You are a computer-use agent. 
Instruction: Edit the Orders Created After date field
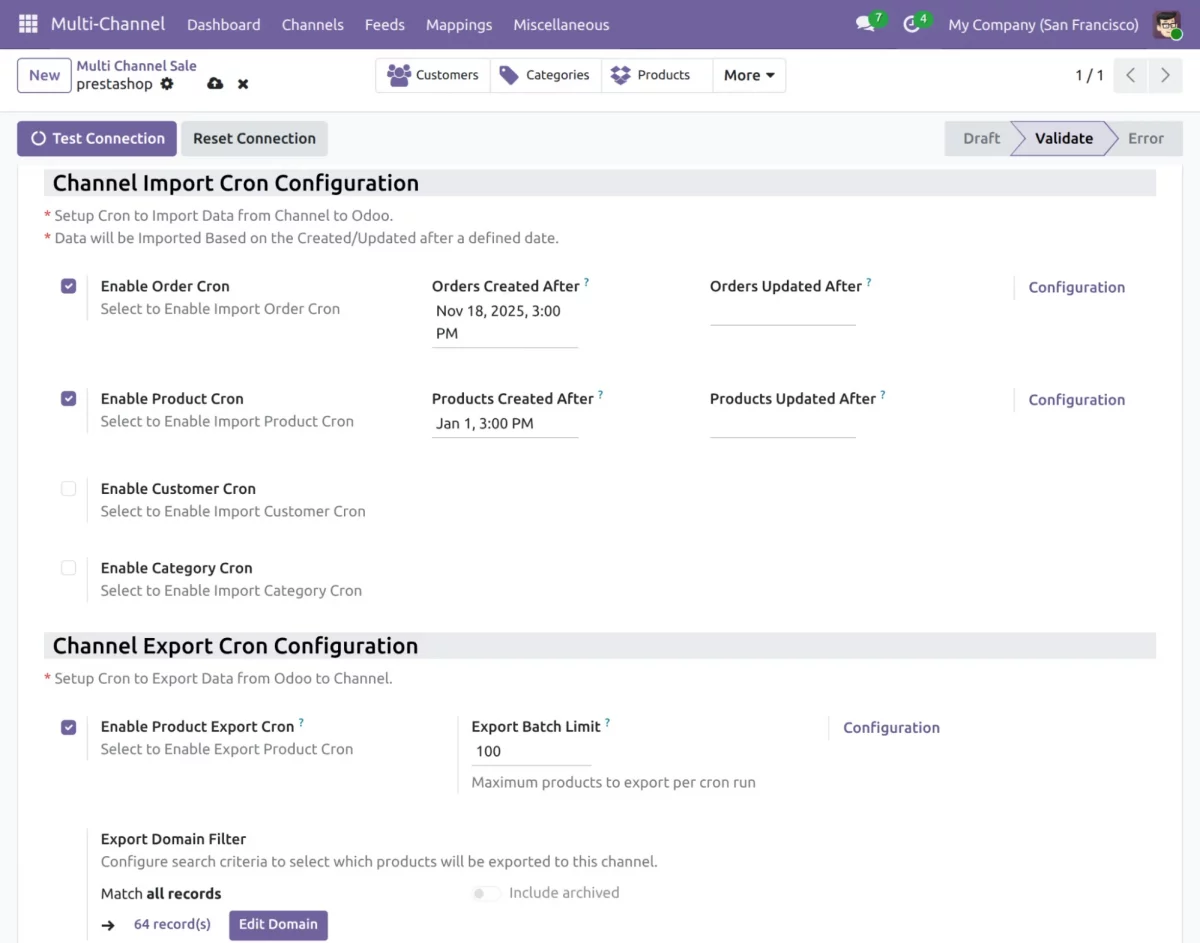click(x=505, y=323)
